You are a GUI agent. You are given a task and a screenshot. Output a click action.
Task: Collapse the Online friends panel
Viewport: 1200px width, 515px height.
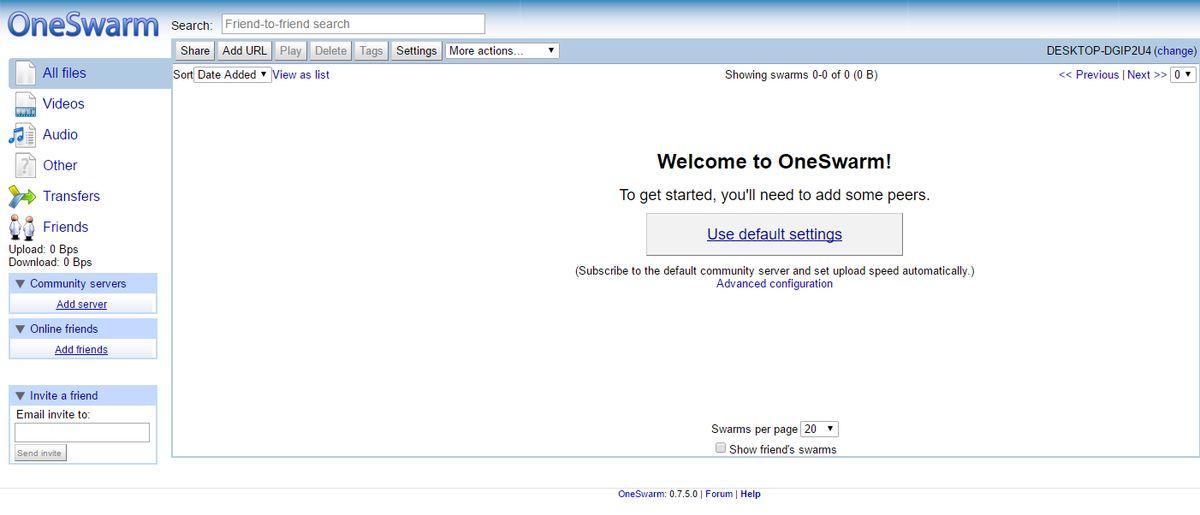pos(19,329)
